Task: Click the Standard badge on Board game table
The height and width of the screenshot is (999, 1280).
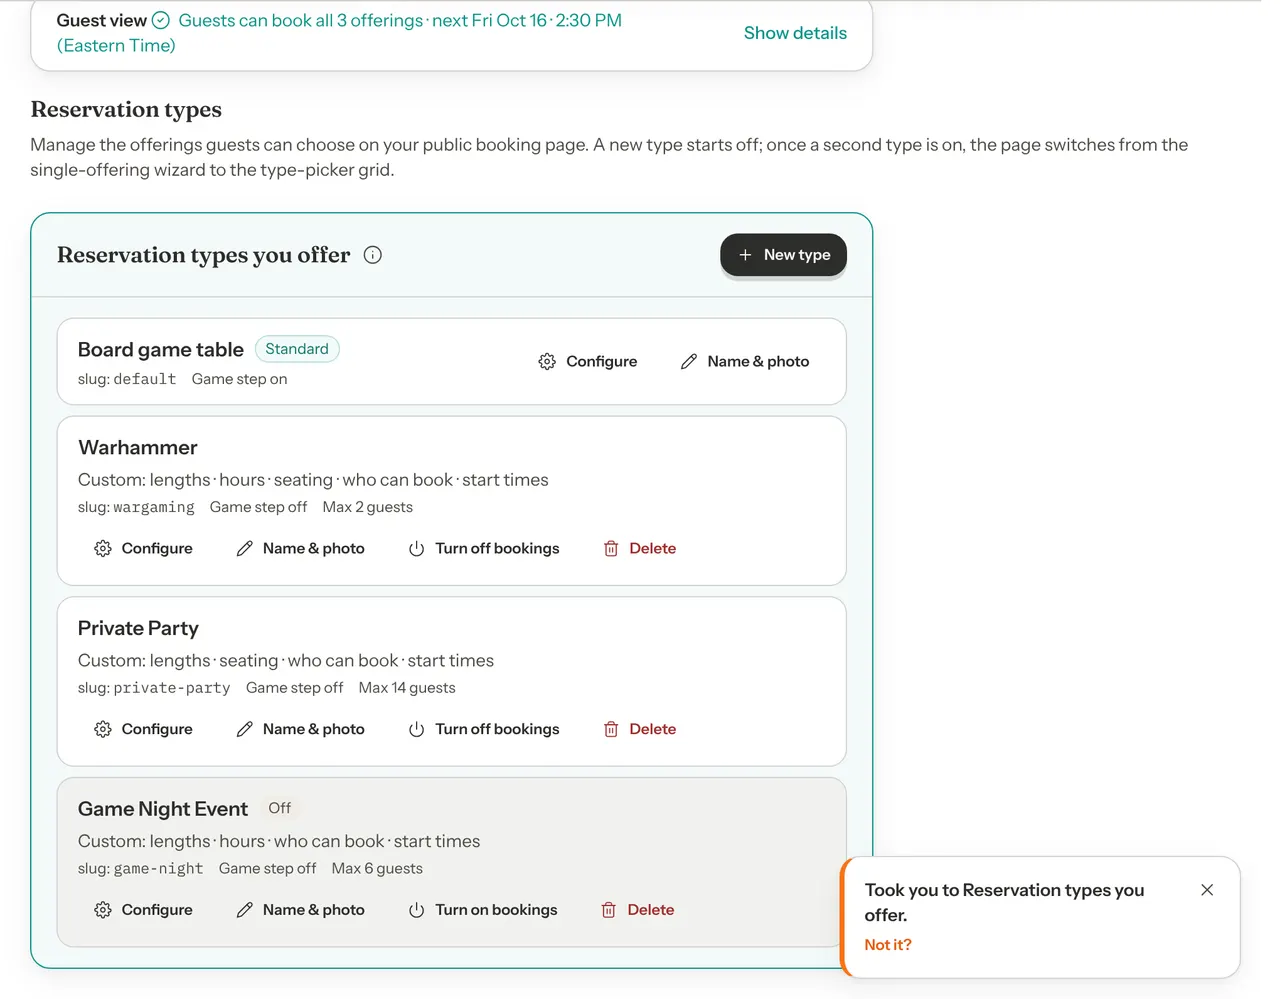Action: [x=297, y=349]
